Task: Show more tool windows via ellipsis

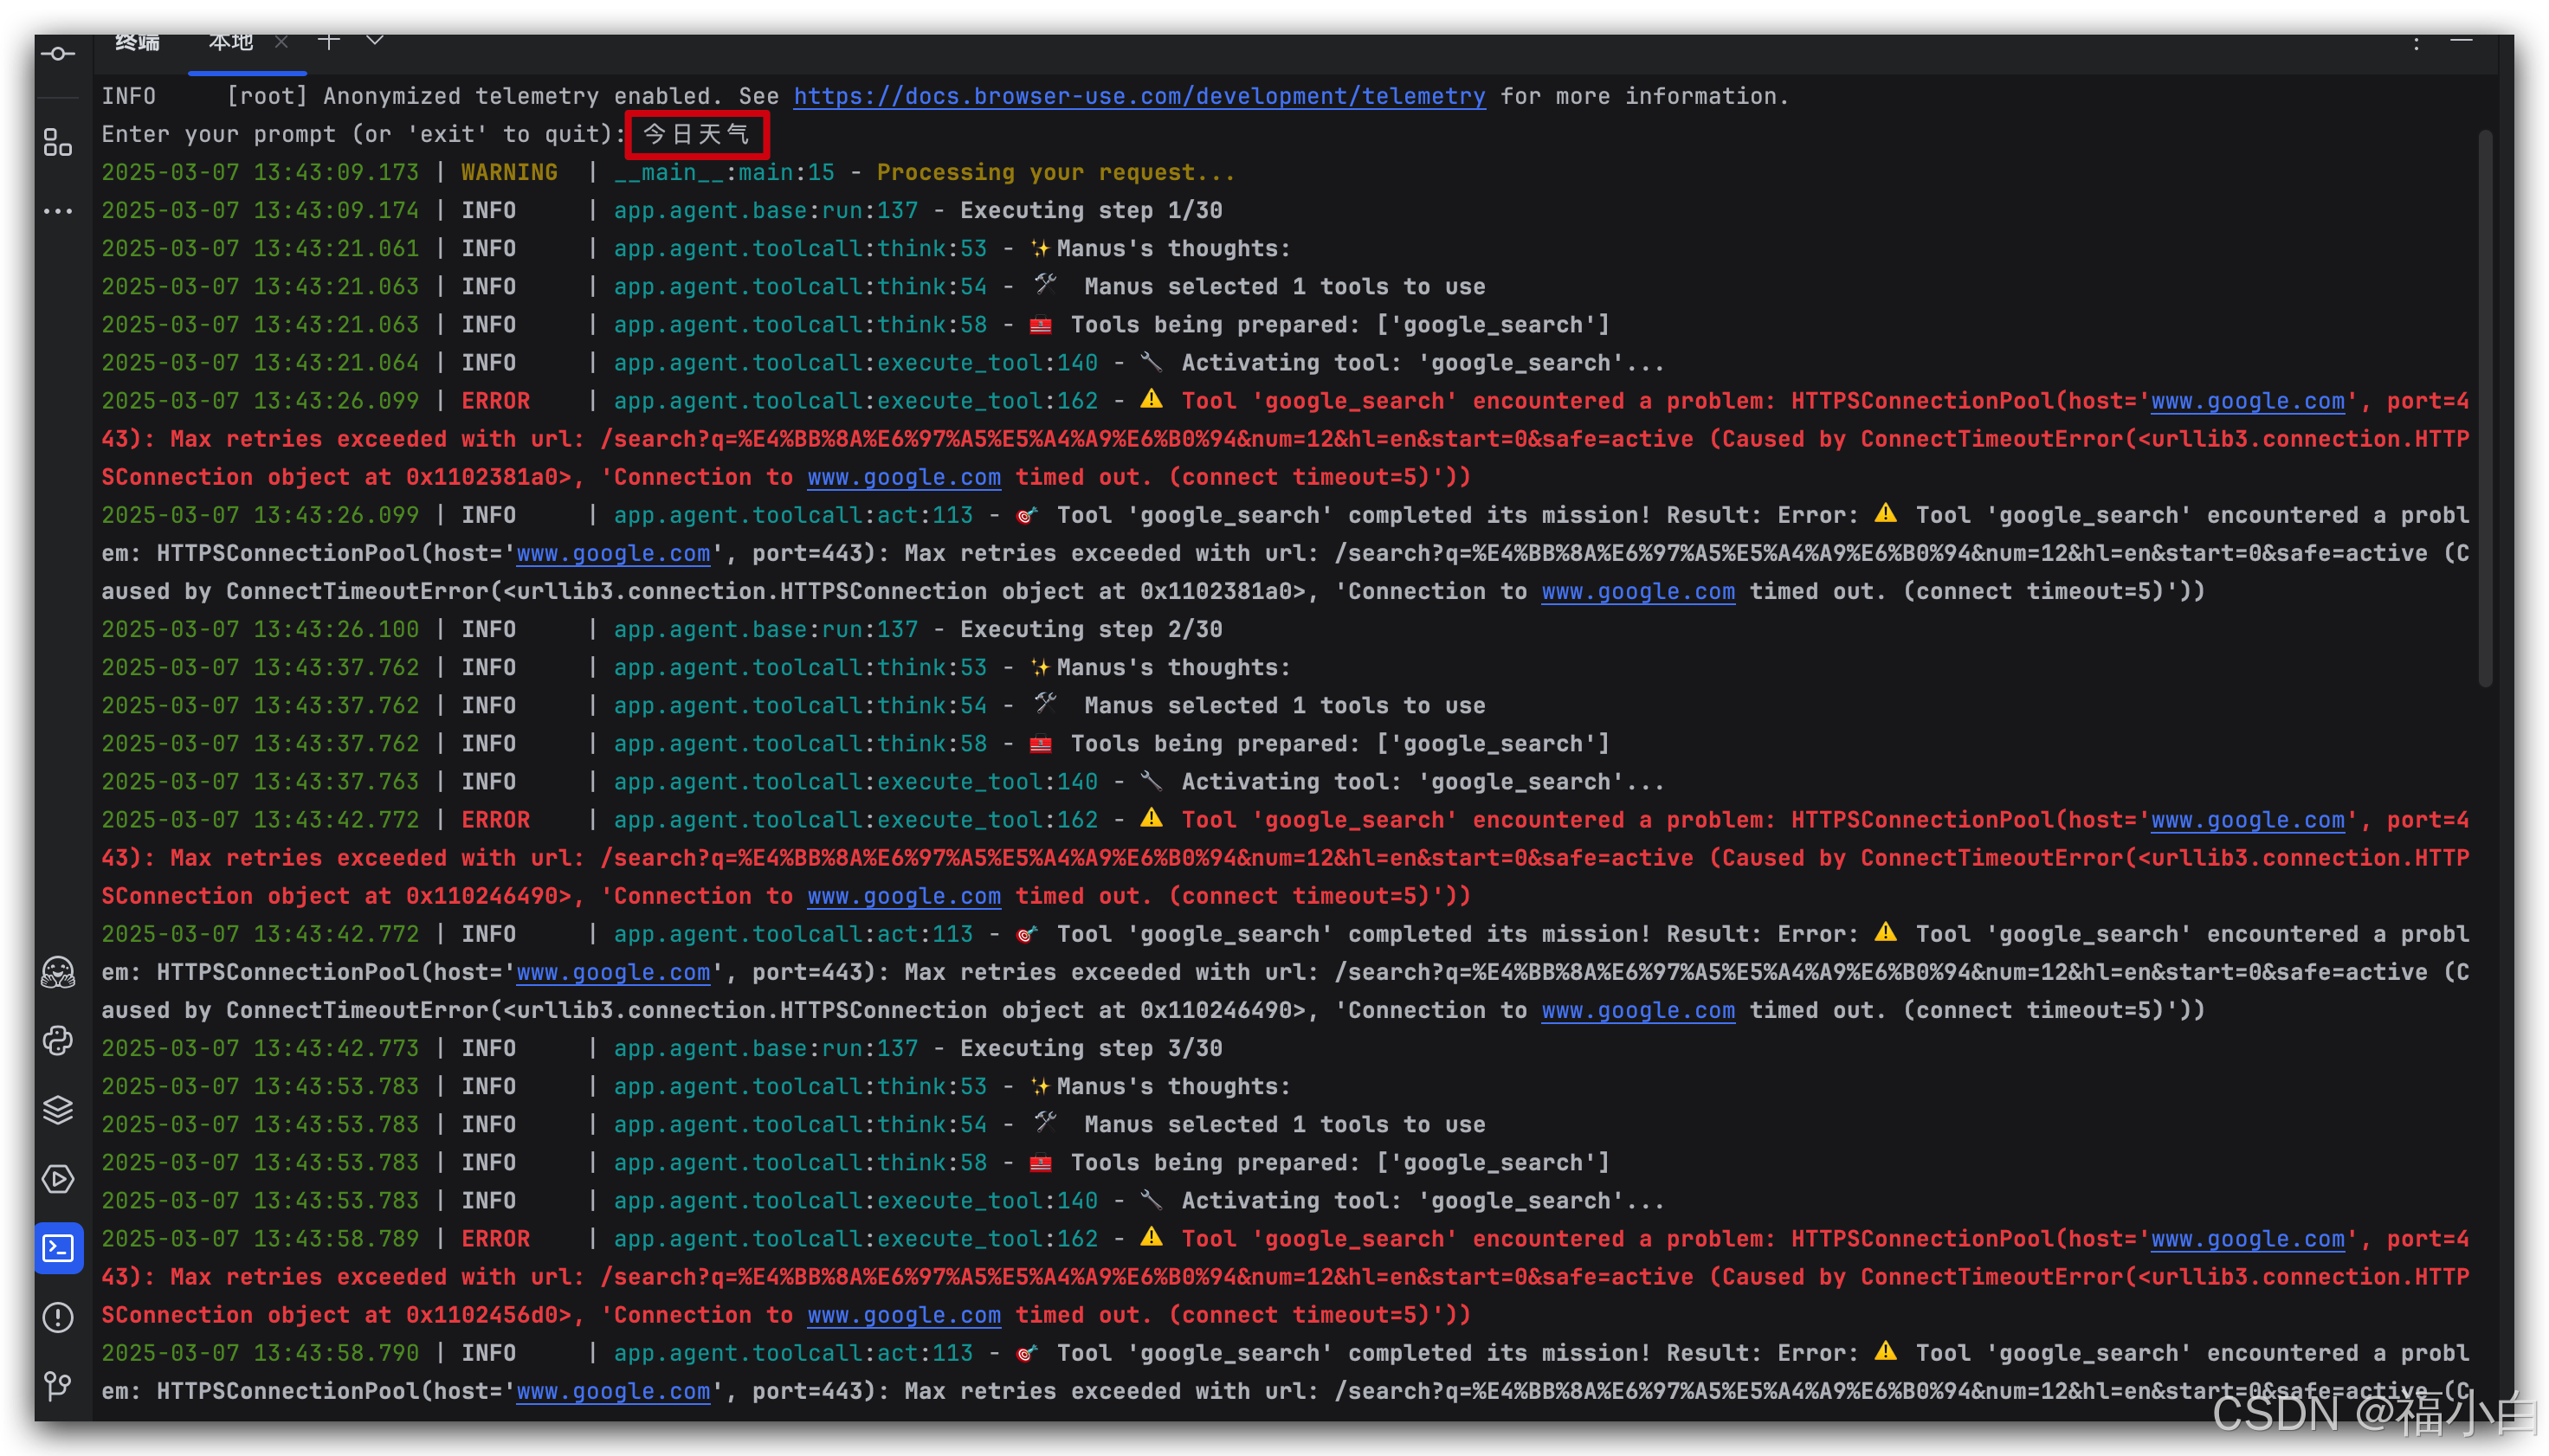Action: pos(57,211)
